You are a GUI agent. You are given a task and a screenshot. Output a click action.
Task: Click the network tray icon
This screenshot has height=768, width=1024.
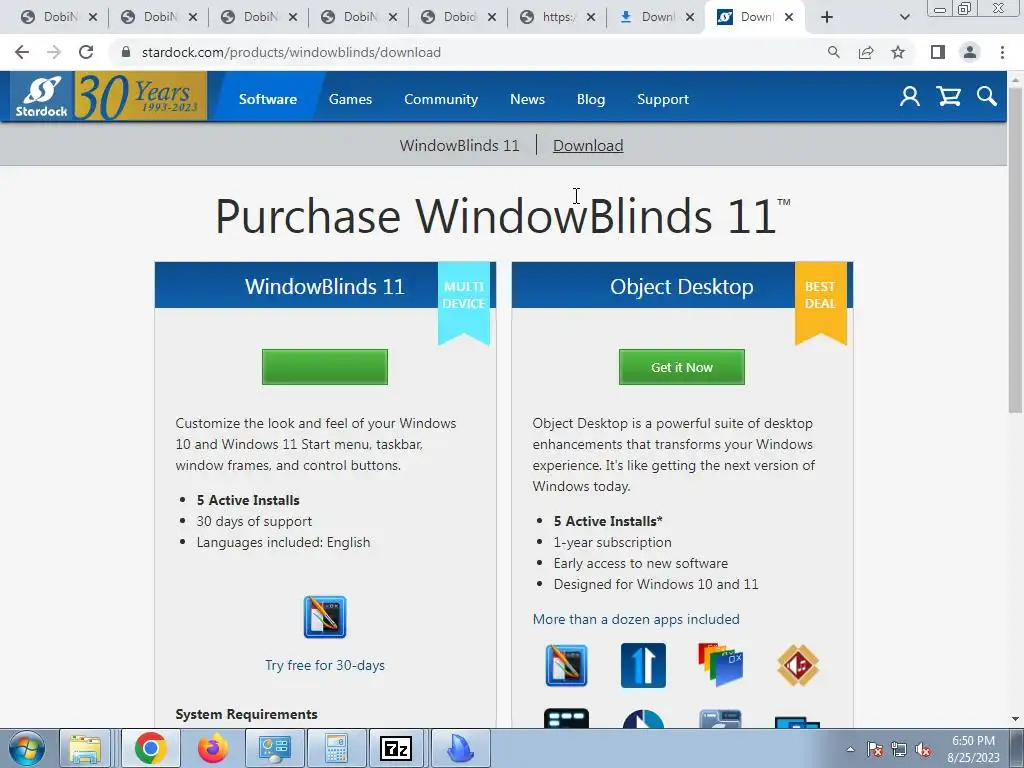coord(899,750)
